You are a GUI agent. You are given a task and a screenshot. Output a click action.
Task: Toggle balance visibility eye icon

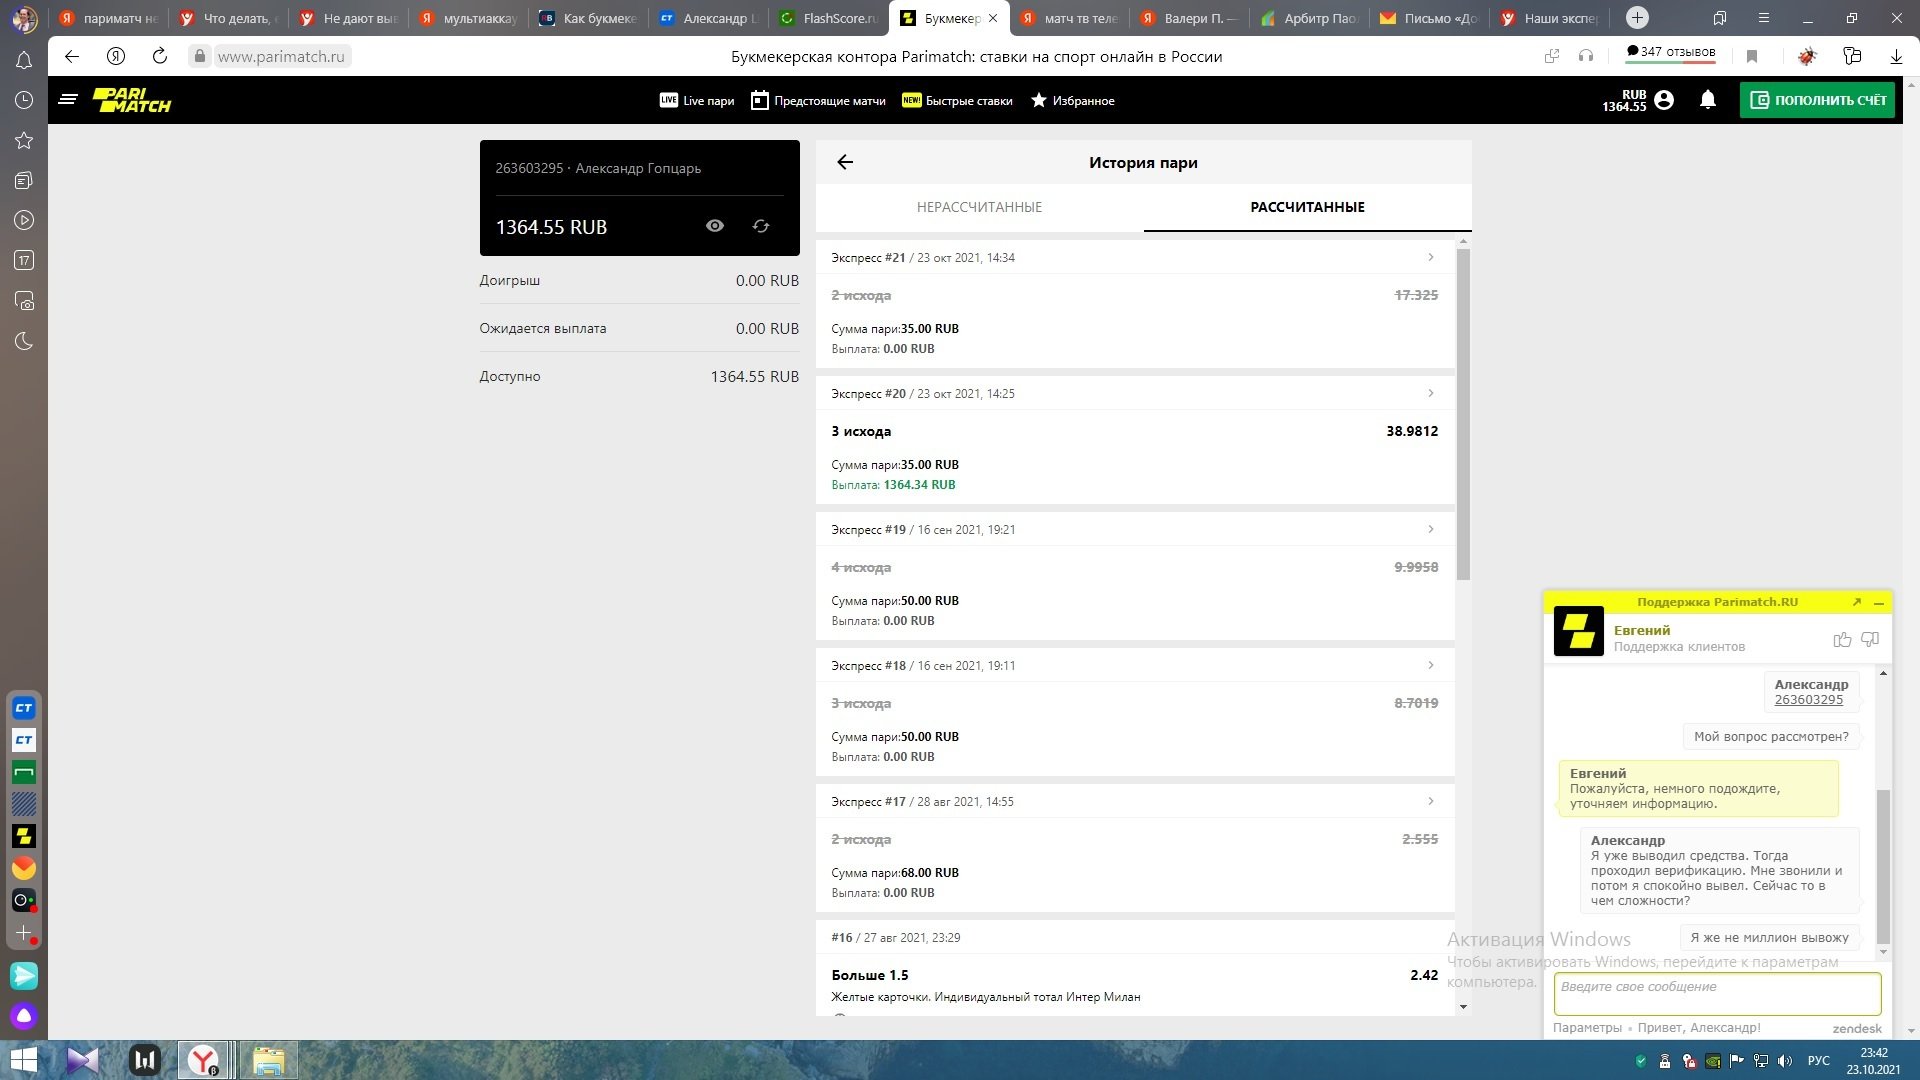pos(715,226)
